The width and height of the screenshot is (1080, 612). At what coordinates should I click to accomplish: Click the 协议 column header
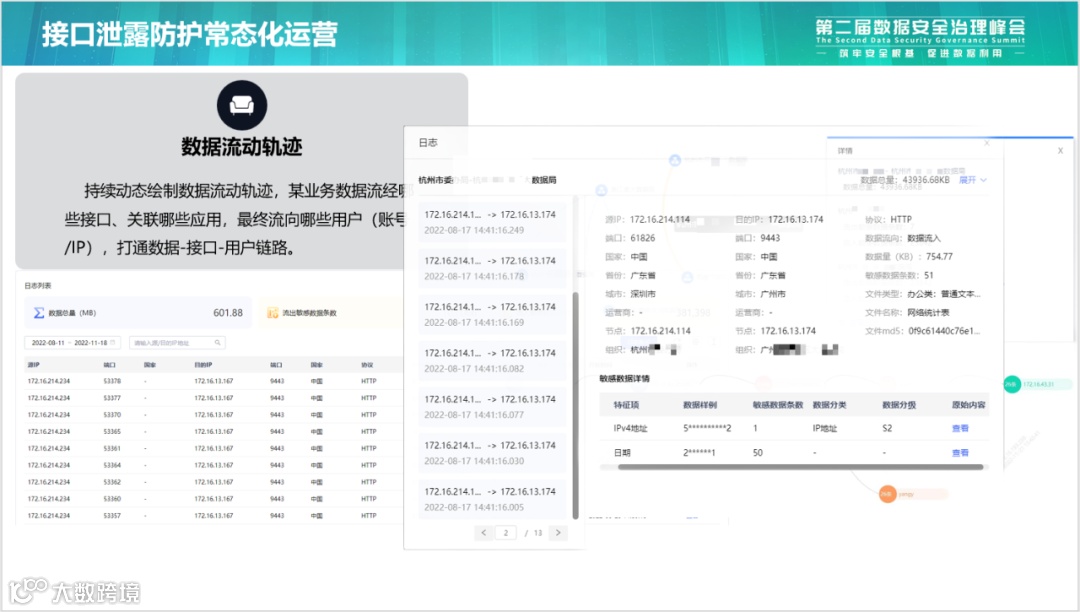coord(367,365)
